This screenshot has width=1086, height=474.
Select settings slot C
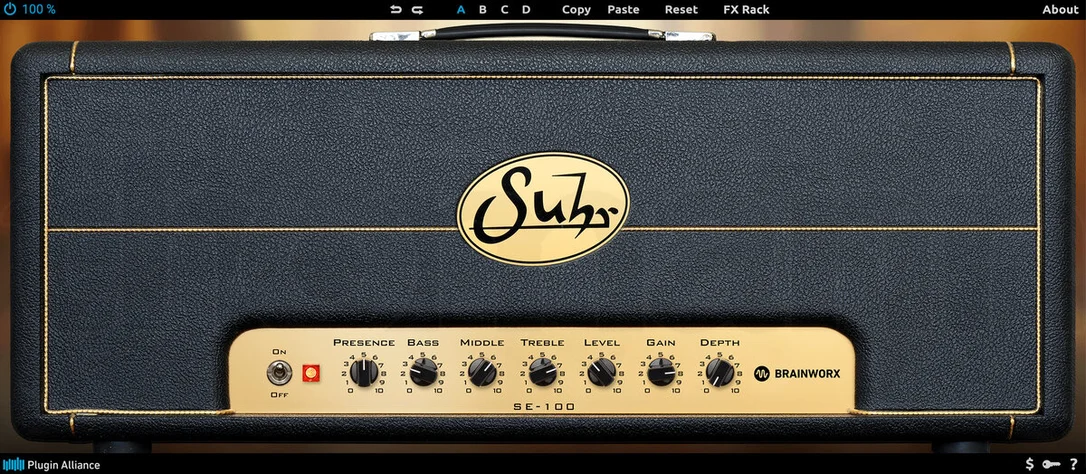(504, 10)
